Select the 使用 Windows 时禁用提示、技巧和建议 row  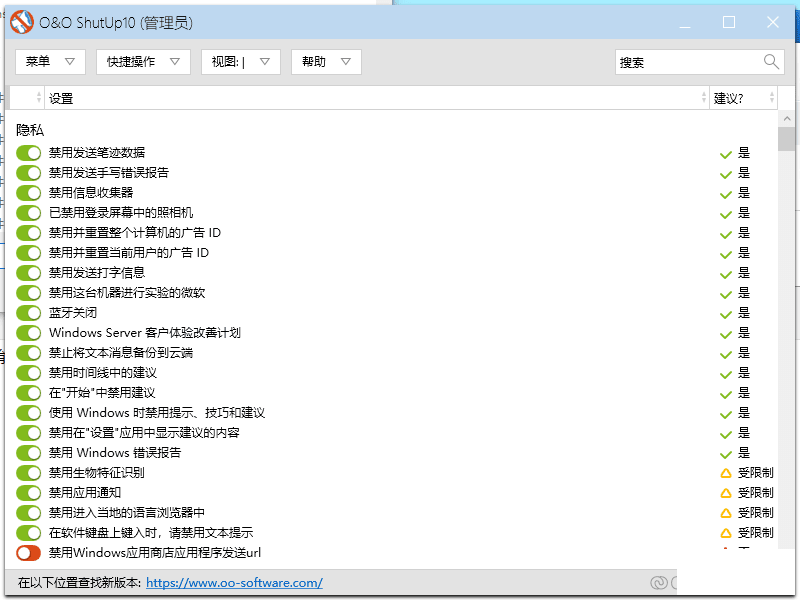click(157, 413)
